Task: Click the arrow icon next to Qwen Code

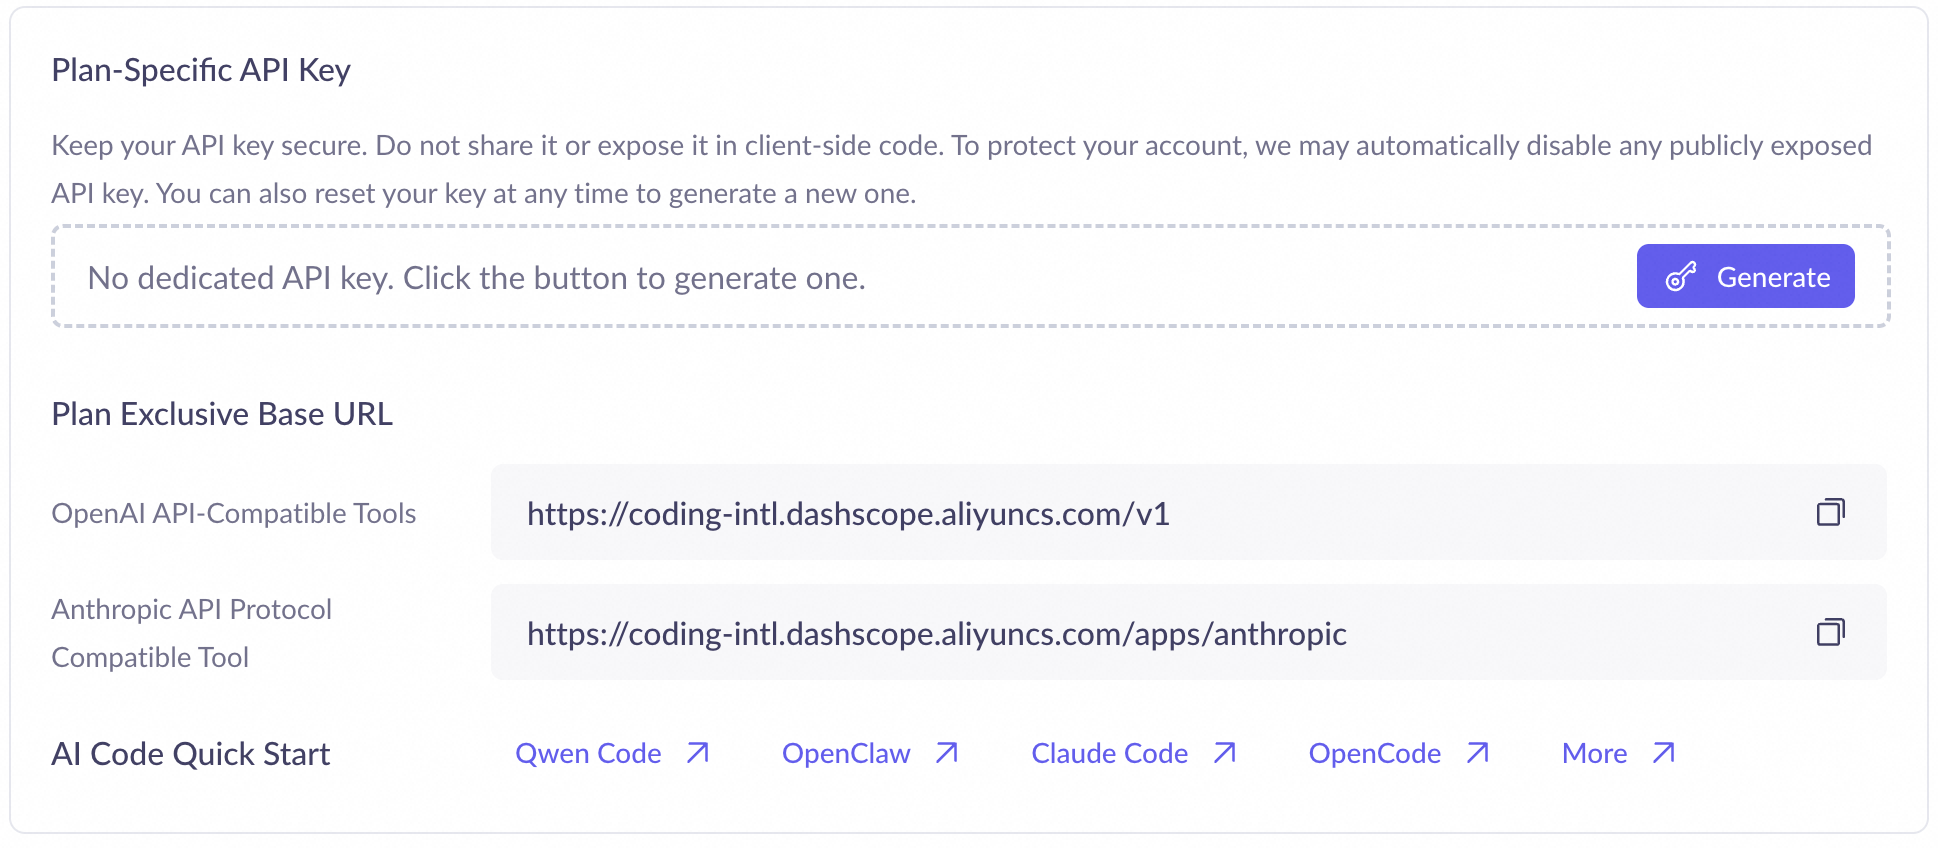Action: coord(698,753)
